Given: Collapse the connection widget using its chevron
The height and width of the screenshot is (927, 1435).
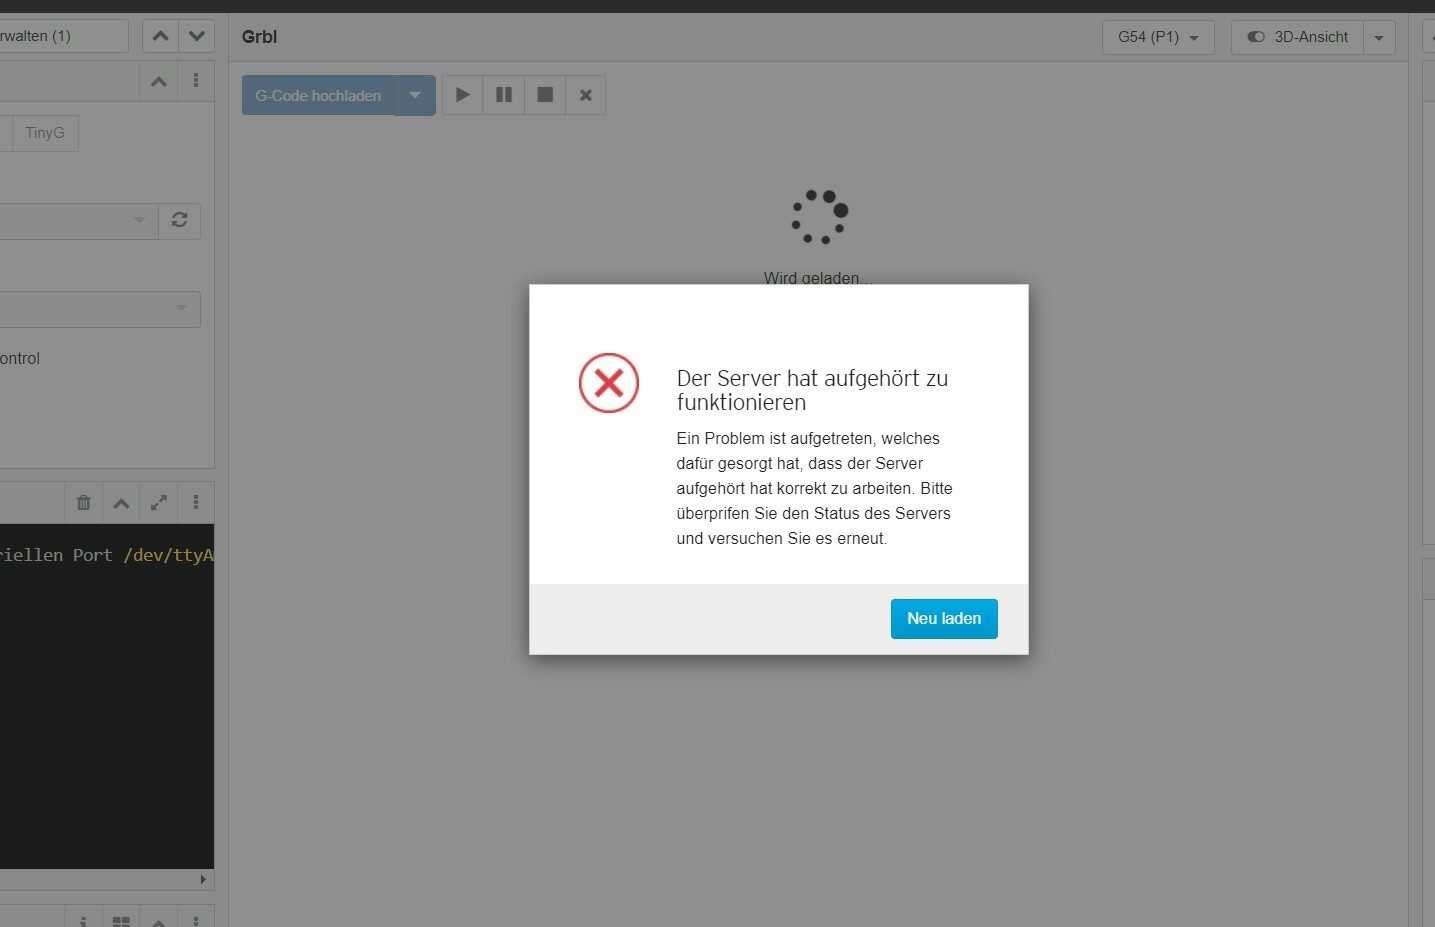Looking at the screenshot, I should click(x=159, y=82).
